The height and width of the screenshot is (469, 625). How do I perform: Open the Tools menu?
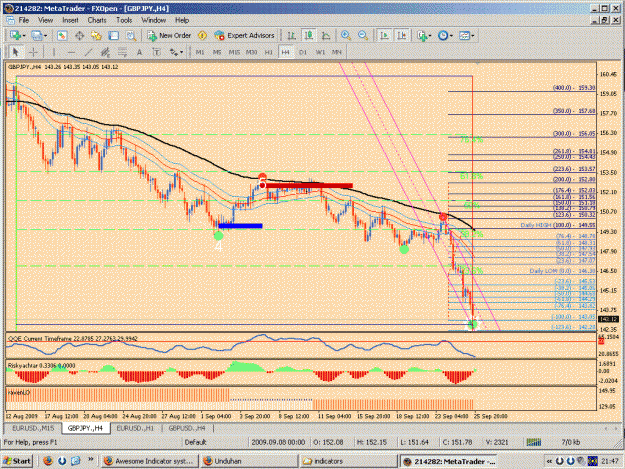point(124,20)
